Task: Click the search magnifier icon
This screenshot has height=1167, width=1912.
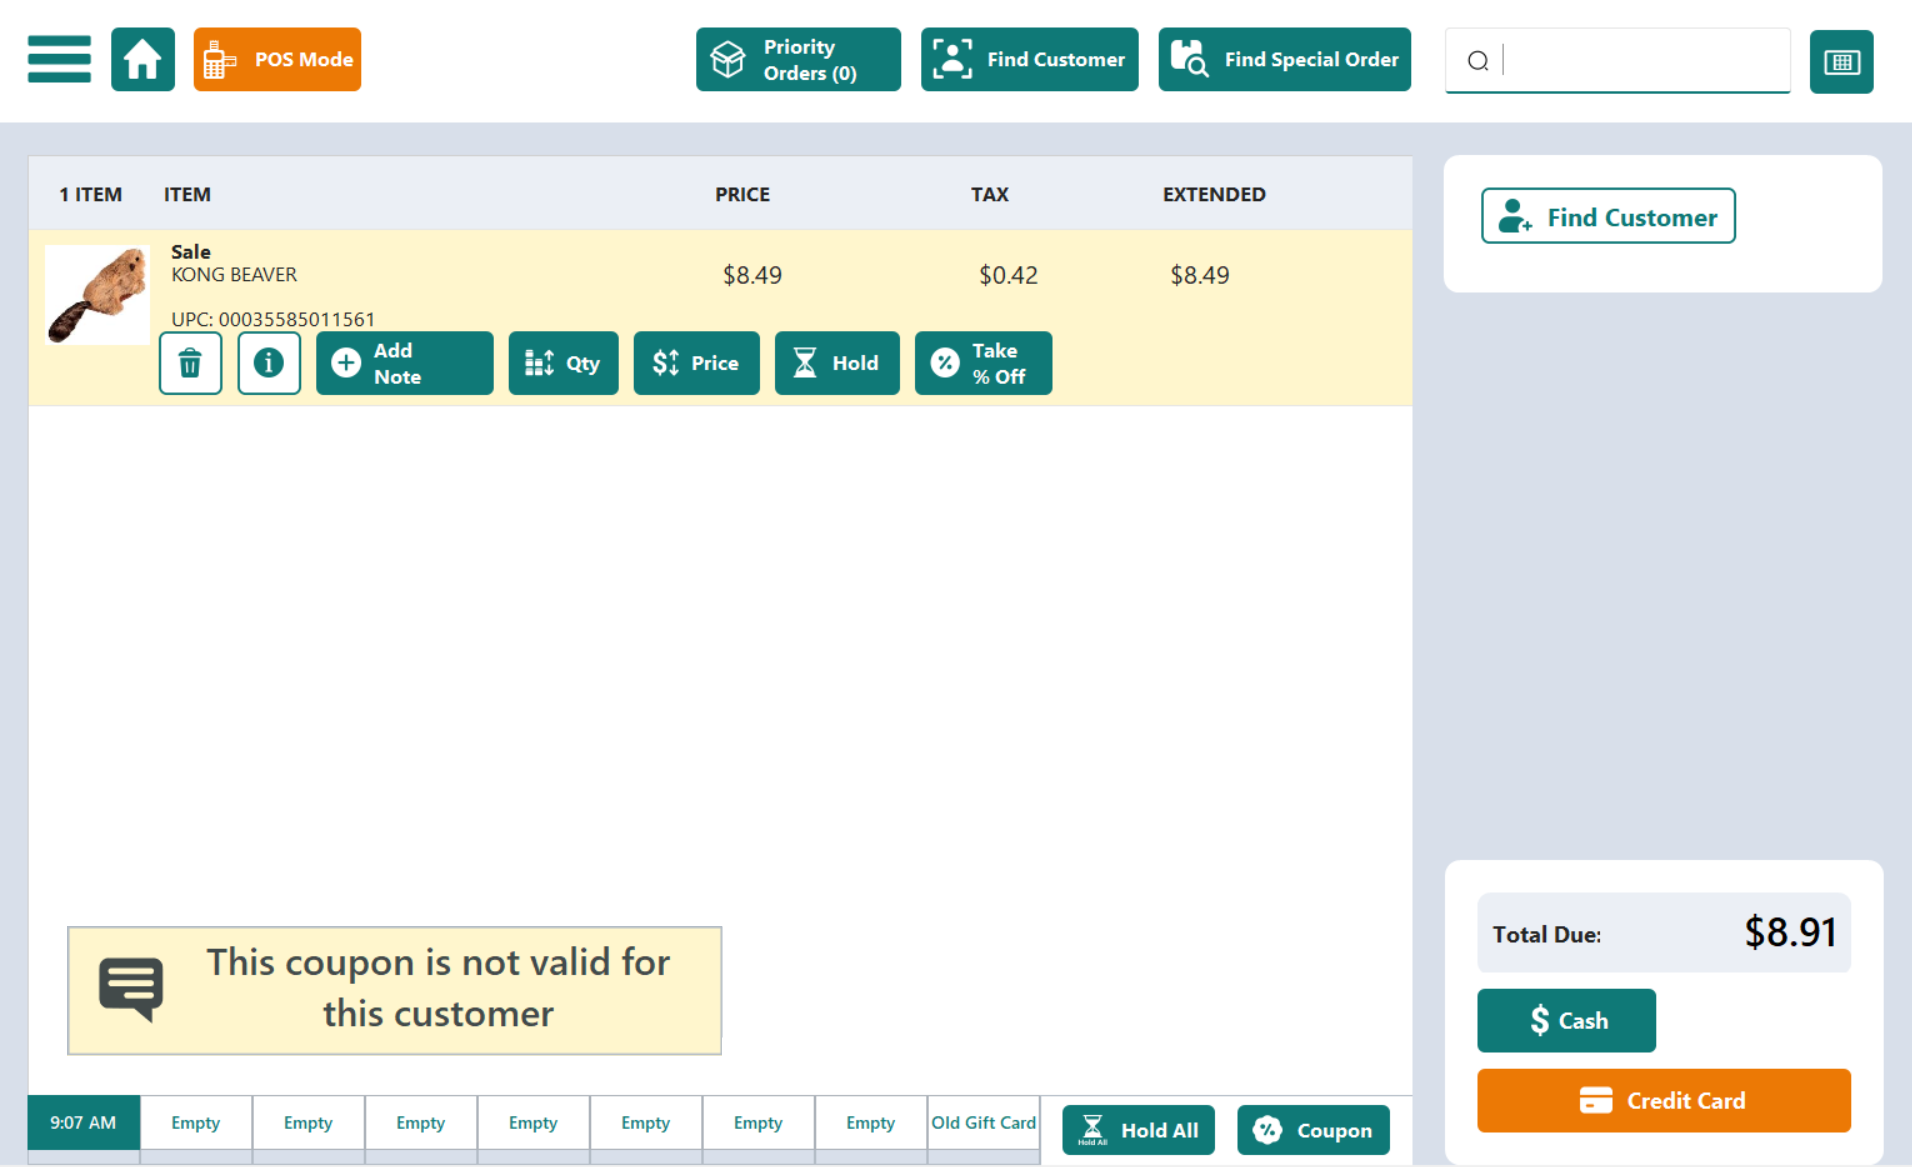Action: pos(1478,61)
